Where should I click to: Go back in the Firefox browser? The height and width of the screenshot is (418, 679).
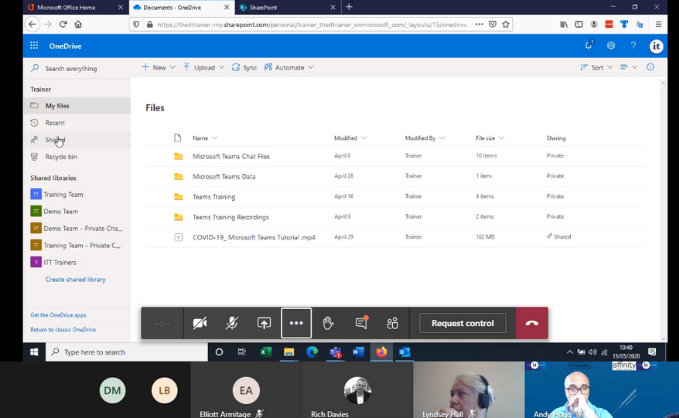[x=32, y=24]
